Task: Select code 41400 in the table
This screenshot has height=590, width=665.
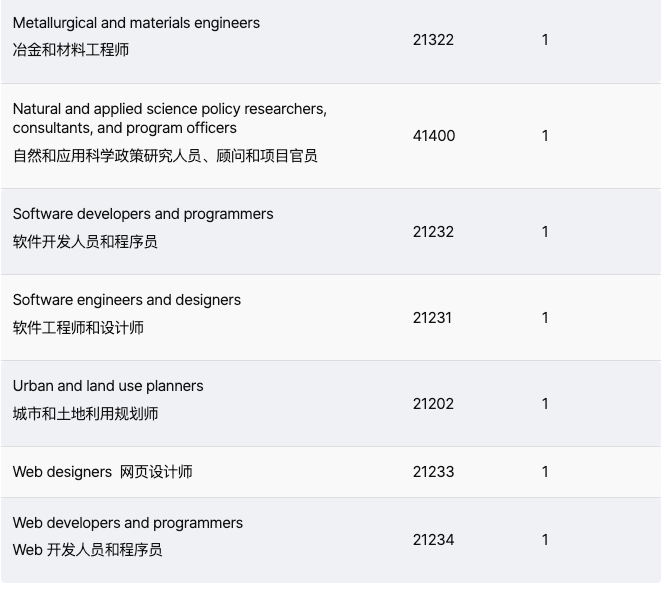Action: point(434,136)
